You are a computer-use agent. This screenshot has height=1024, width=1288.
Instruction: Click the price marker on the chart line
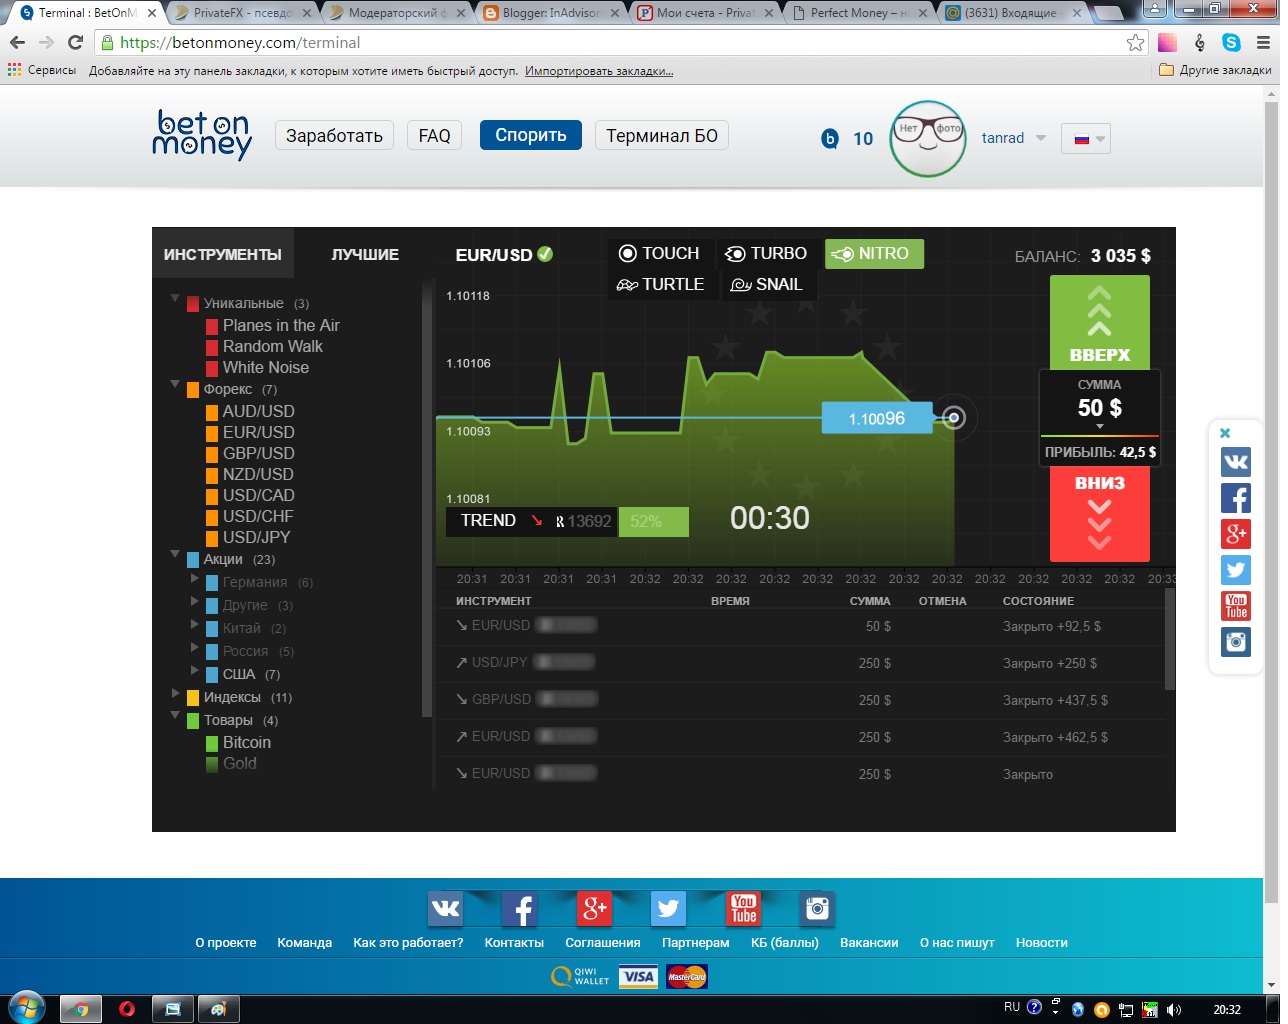pos(954,418)
